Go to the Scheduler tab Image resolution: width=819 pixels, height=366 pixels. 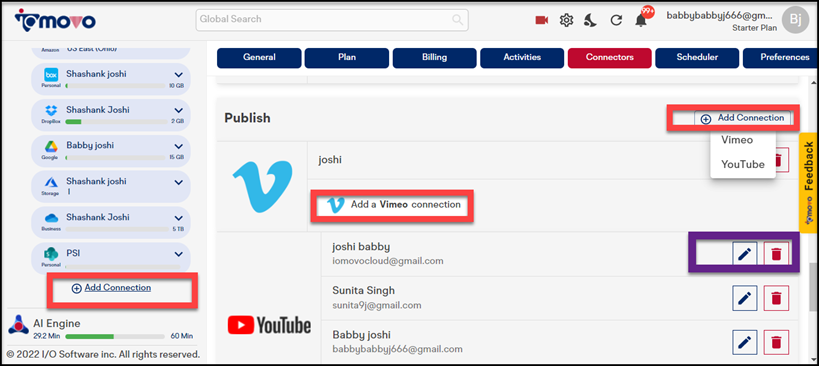(x=697, y=57)
